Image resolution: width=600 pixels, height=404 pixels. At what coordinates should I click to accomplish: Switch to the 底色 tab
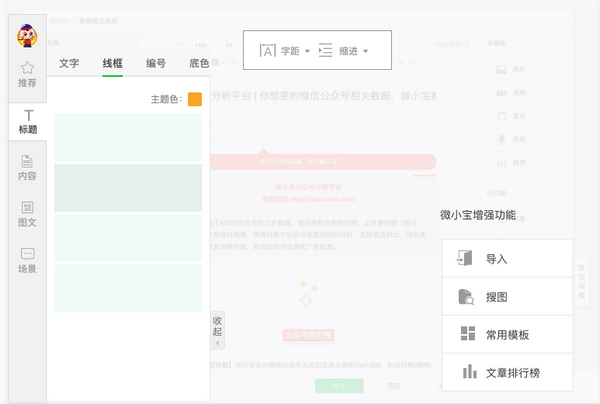[198, 63]
